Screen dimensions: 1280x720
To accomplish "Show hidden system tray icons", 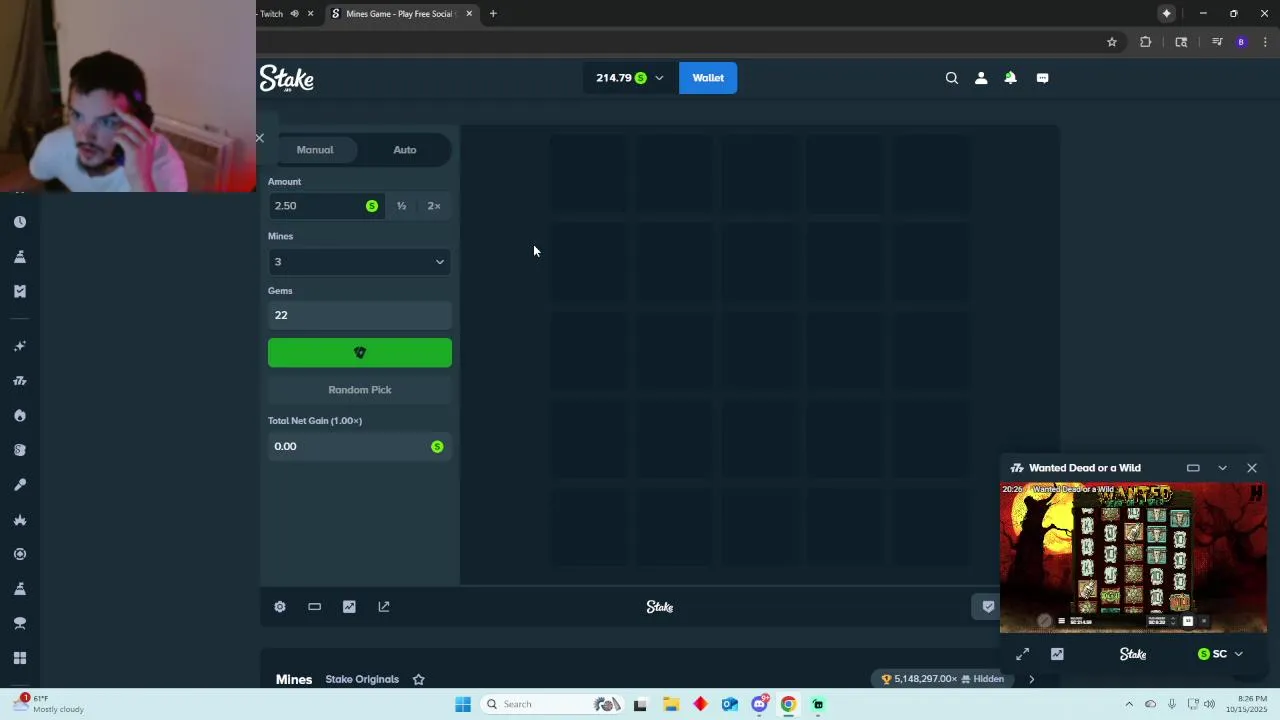I will click(x=1129, y=704).
